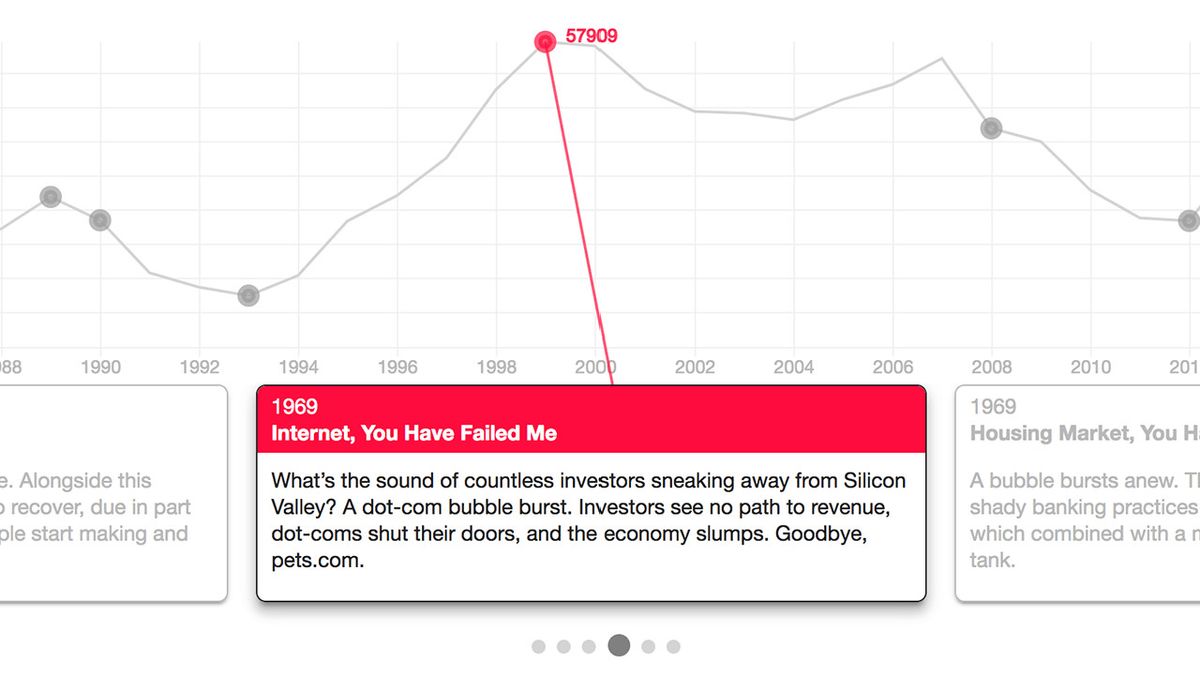Click the 1996 year label on the axis

pos(397,367)
